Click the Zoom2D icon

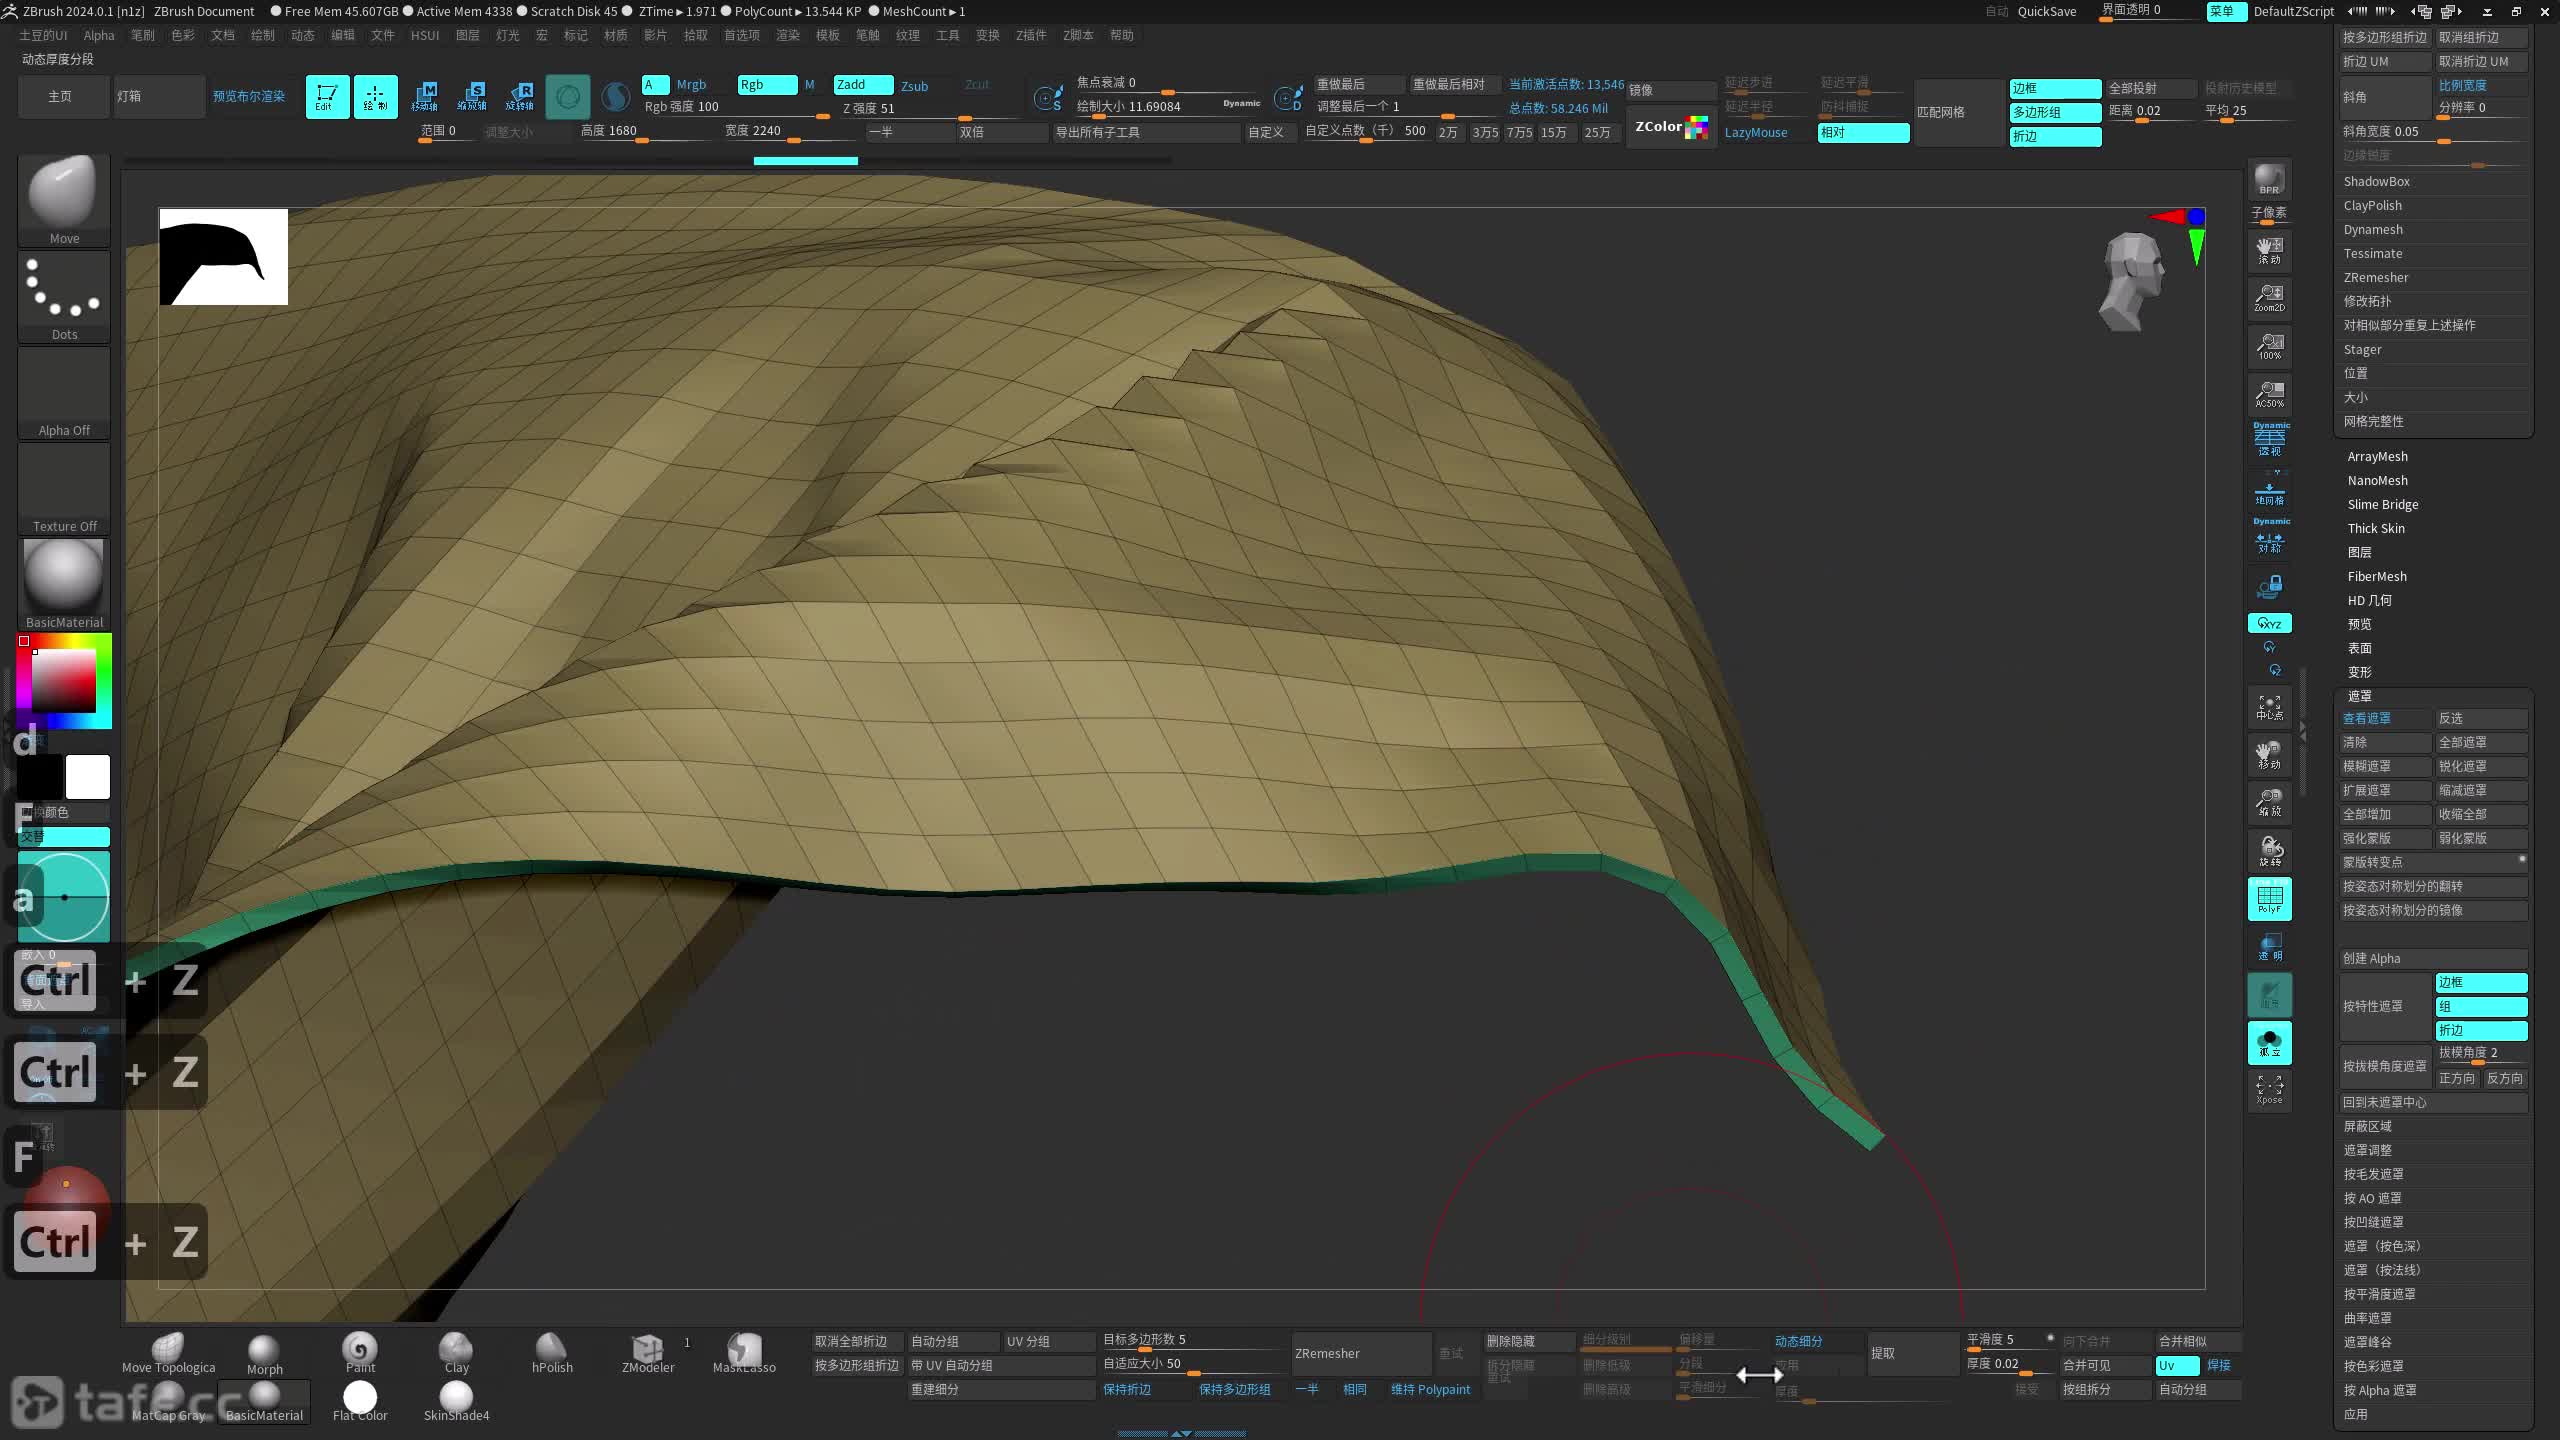(x=2269, y=298)
